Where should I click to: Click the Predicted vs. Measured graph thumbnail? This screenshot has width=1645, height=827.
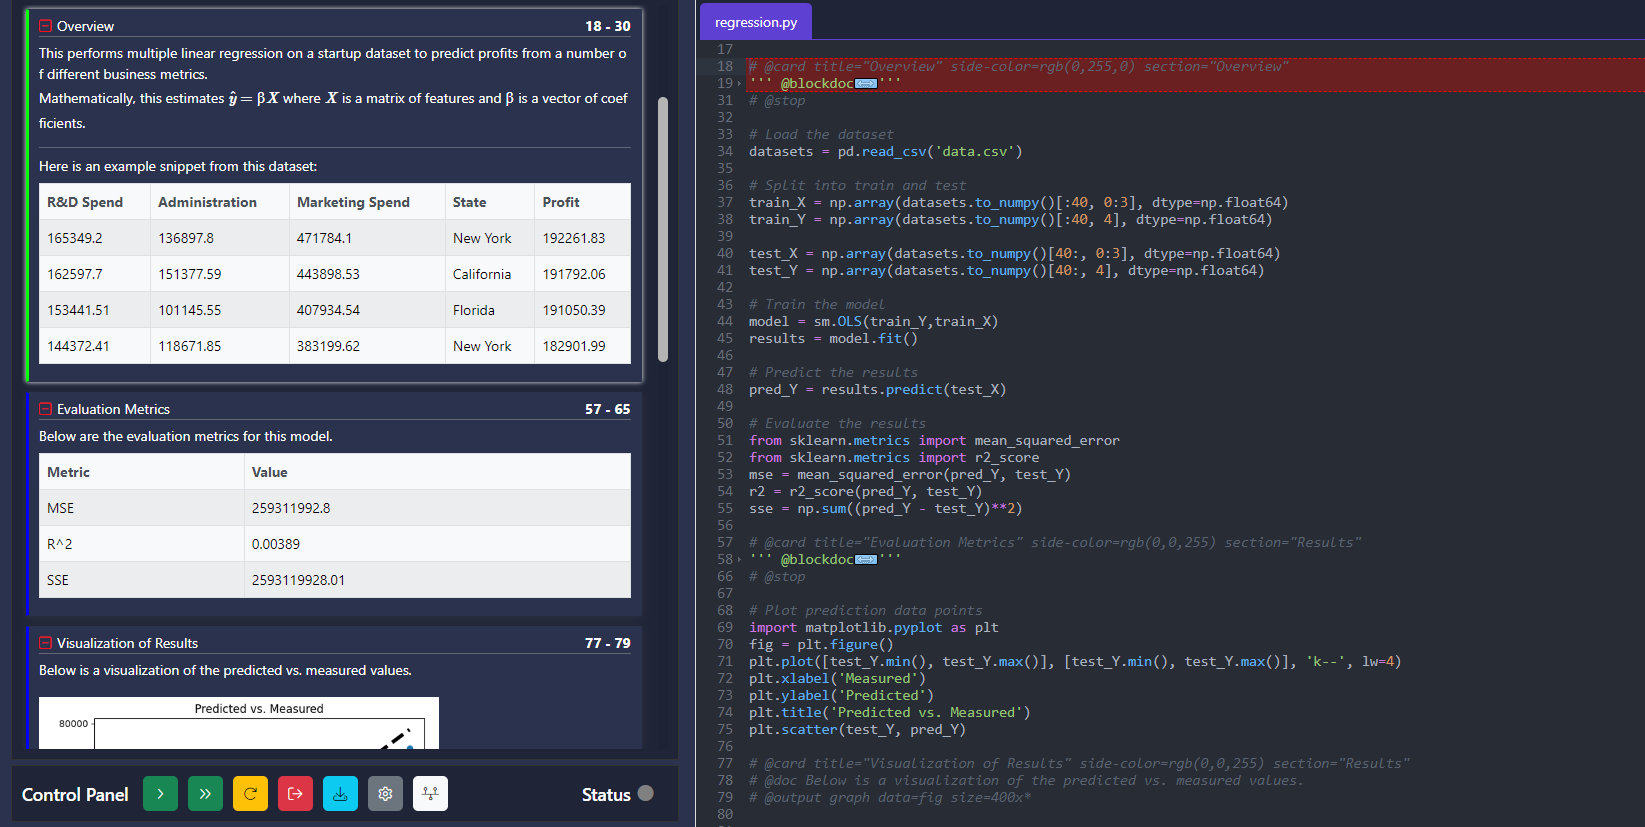point(239,723)
